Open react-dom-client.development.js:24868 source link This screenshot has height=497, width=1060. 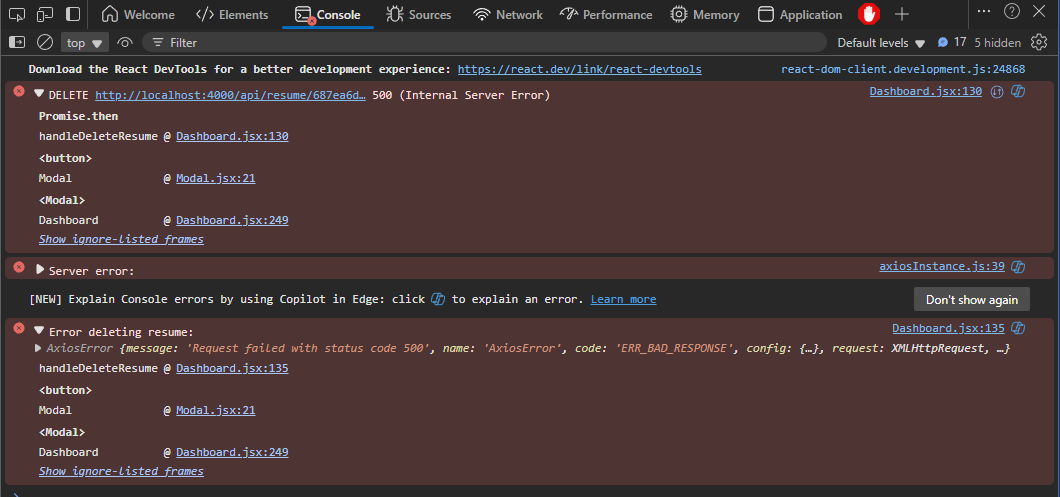click(903, 69)
